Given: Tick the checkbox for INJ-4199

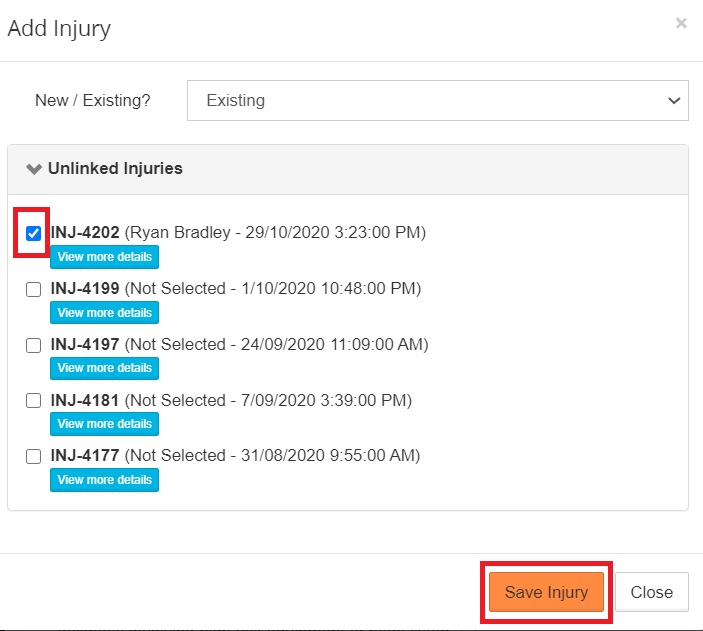Looking at the screenshot, I should [33, 289].
